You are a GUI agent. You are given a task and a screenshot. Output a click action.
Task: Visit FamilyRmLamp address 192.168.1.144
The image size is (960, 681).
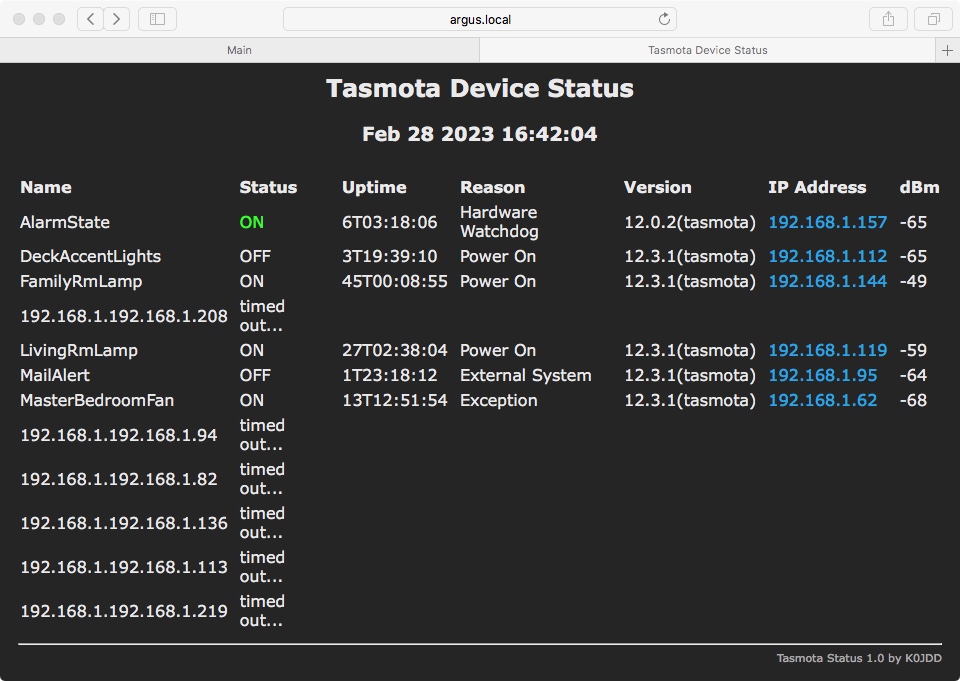click(827, 281)
